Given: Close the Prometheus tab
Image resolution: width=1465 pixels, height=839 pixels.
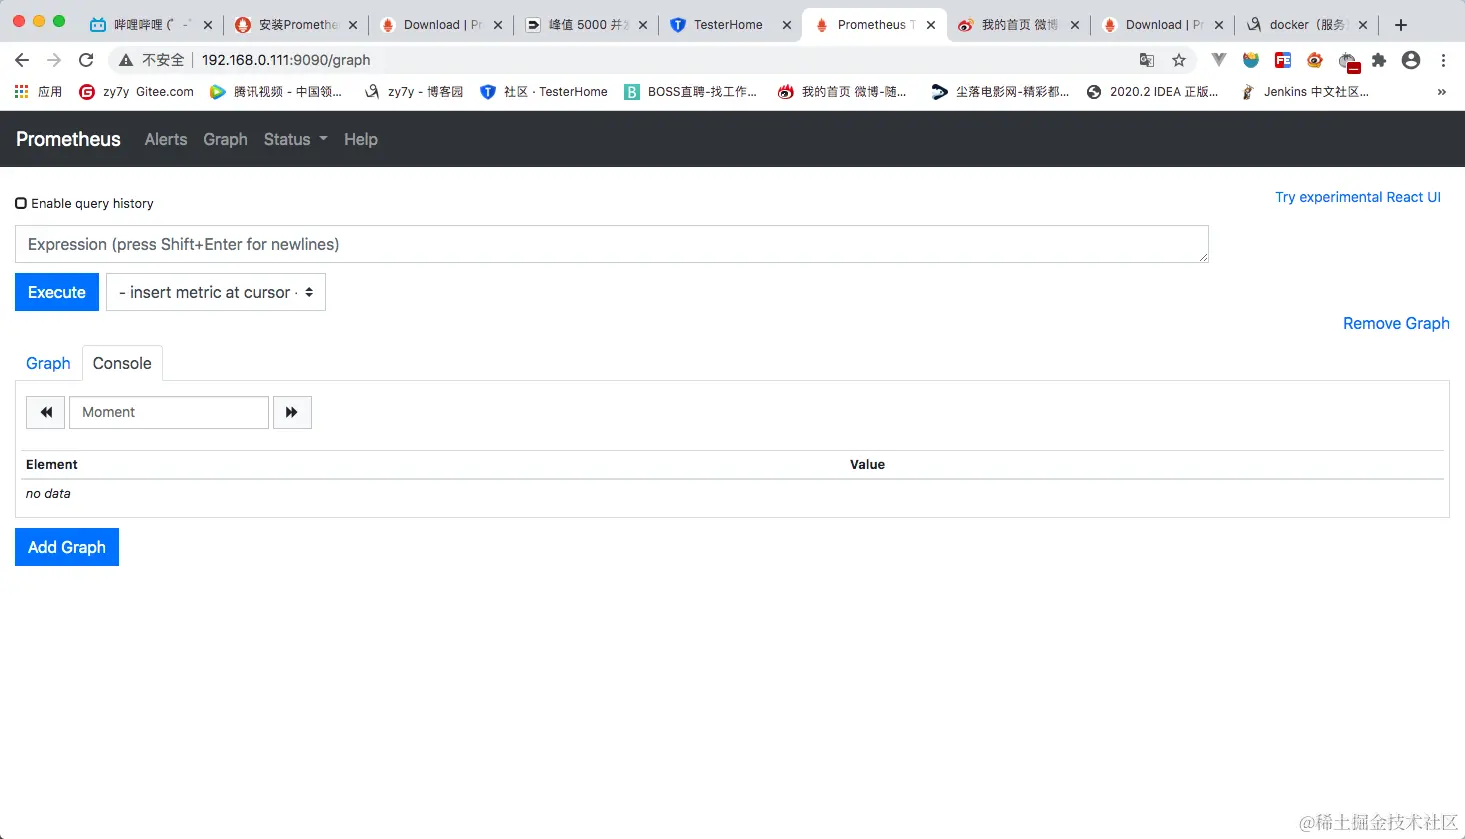Looking at the screenshot, I should (x=931, y=25).
